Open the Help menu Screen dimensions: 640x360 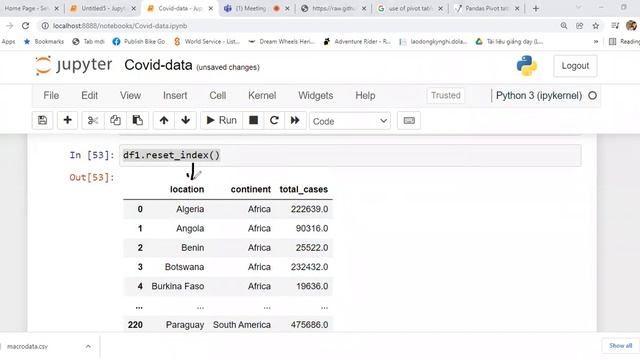point(365,96)
